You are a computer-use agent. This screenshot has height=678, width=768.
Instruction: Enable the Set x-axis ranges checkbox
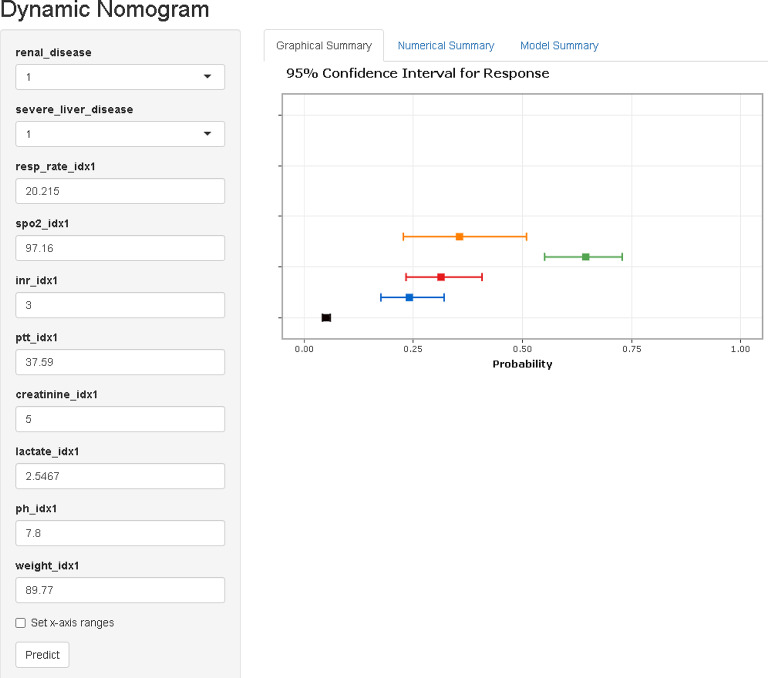pos(21,623)
